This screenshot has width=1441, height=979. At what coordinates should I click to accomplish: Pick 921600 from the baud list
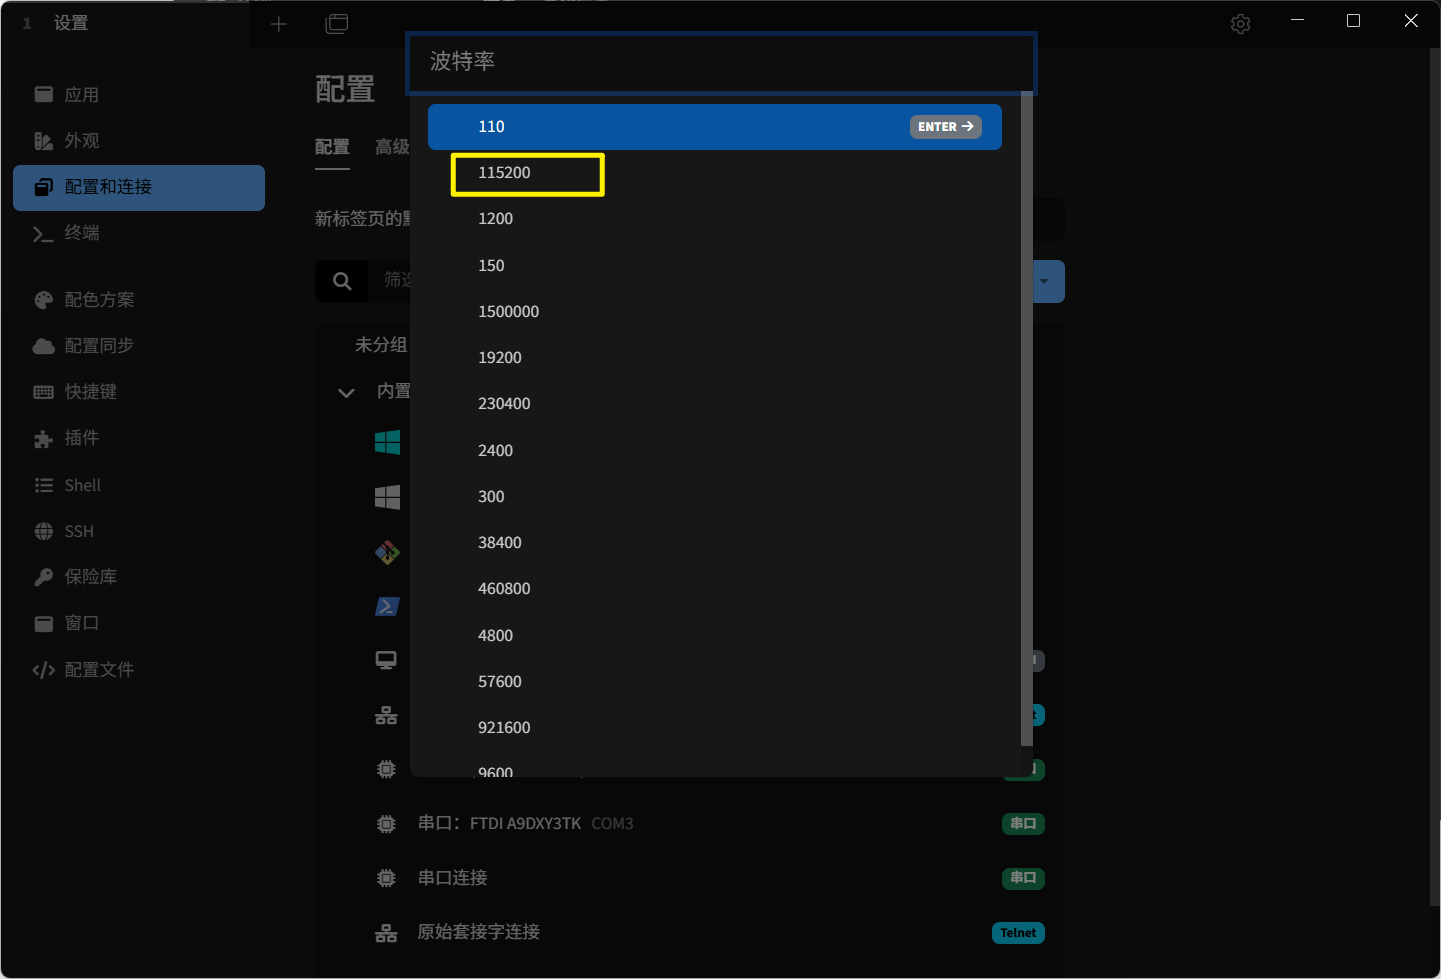tap(504, 728)
